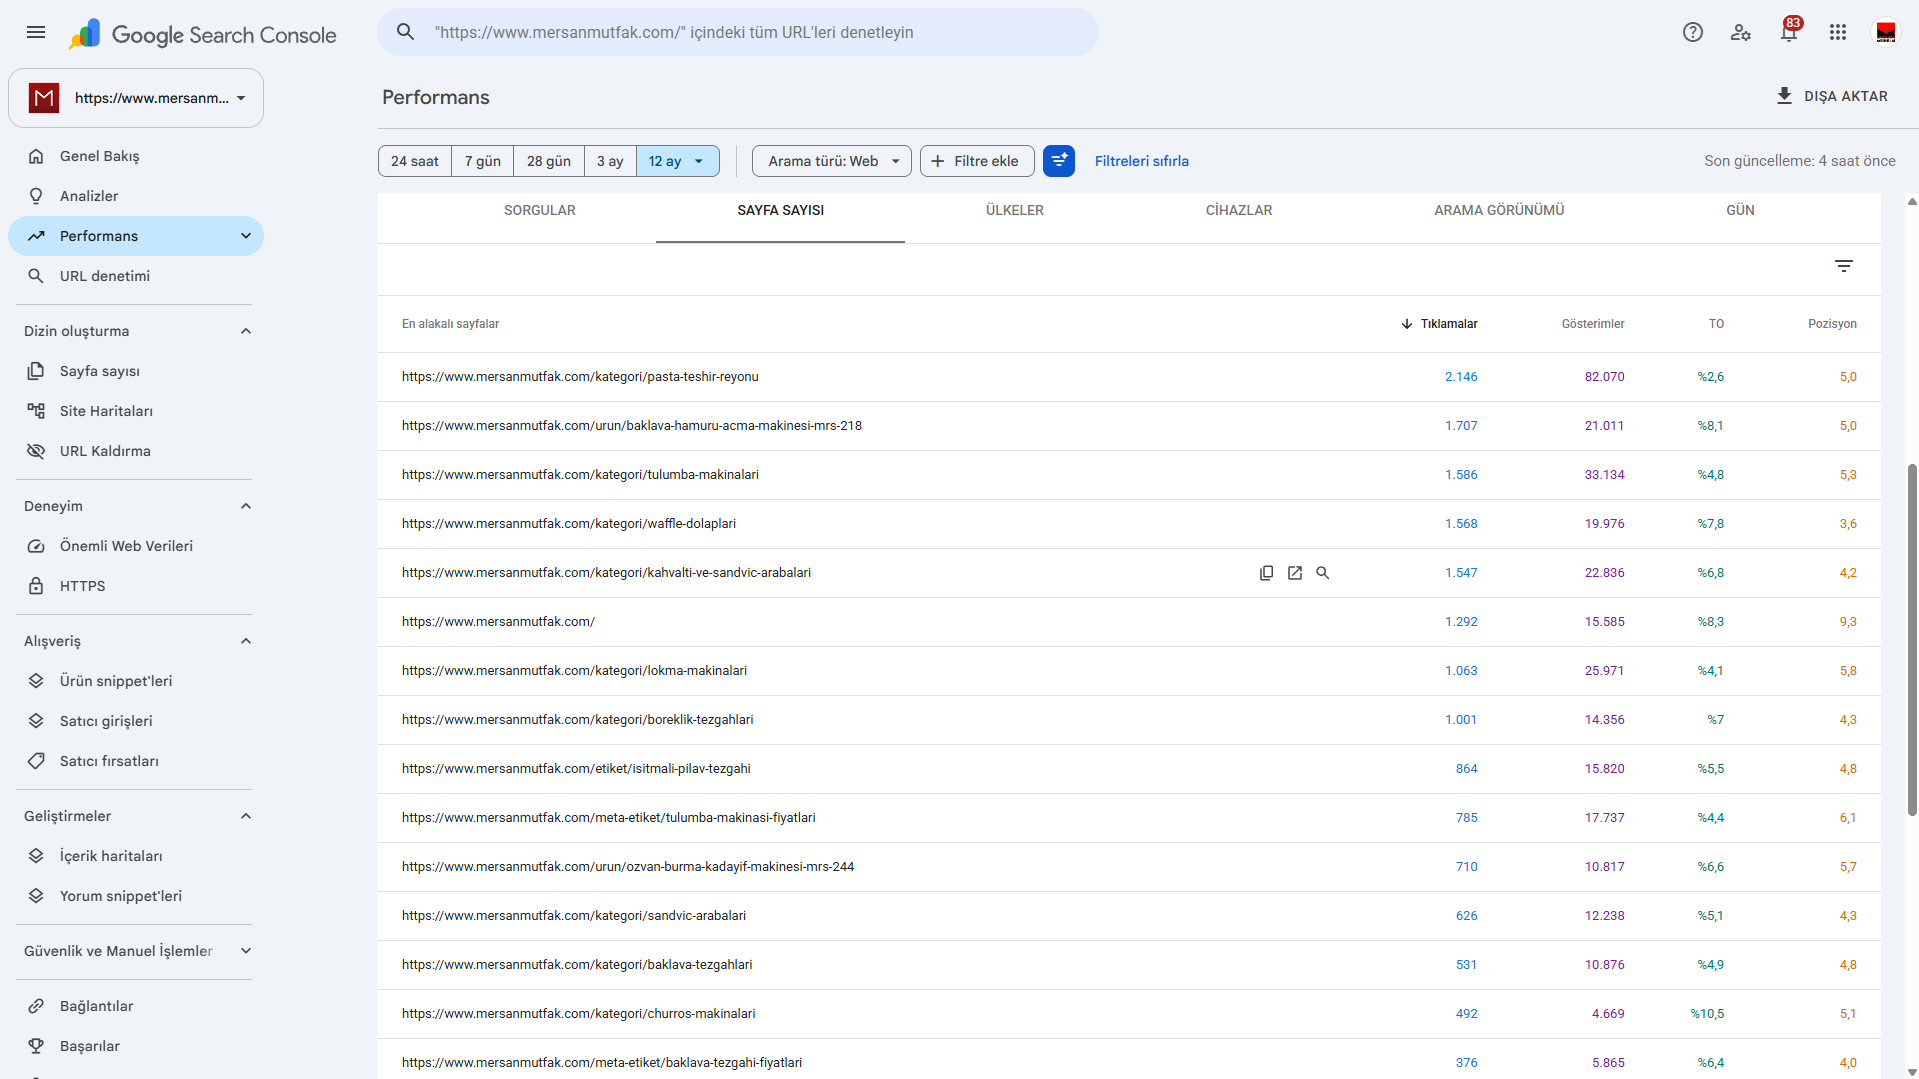Switch to the CİHAZLAR tab
1919x1079 pixels.
click(1239, 210)
